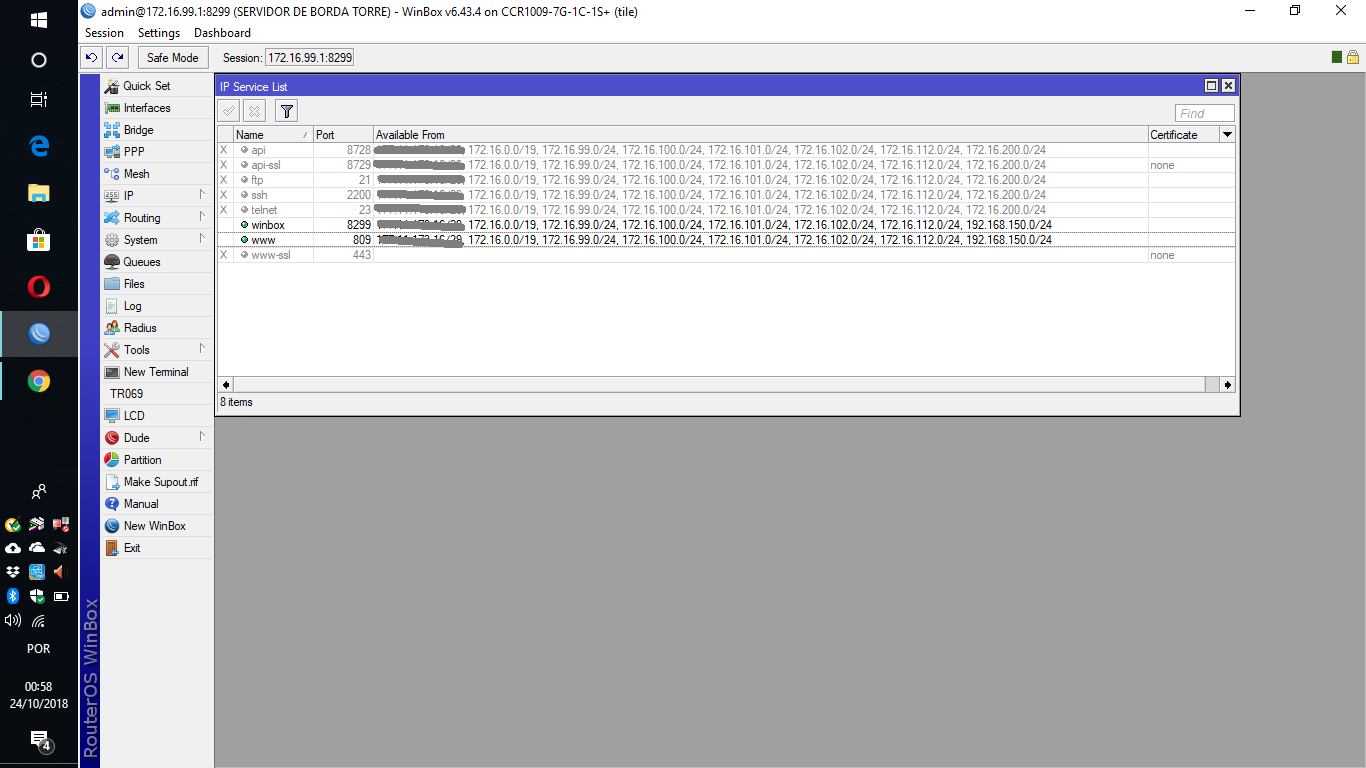Click the Enable checkmark button in IP Service List
The image size is (1366, 768).
tap(229, 111)
